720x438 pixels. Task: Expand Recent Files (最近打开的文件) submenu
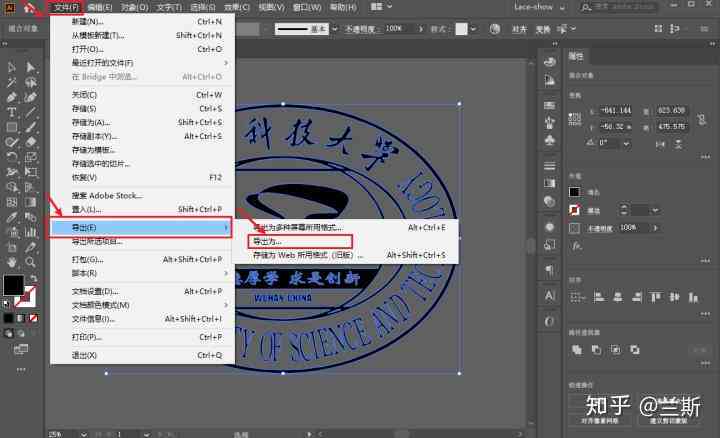coord(142,63)
